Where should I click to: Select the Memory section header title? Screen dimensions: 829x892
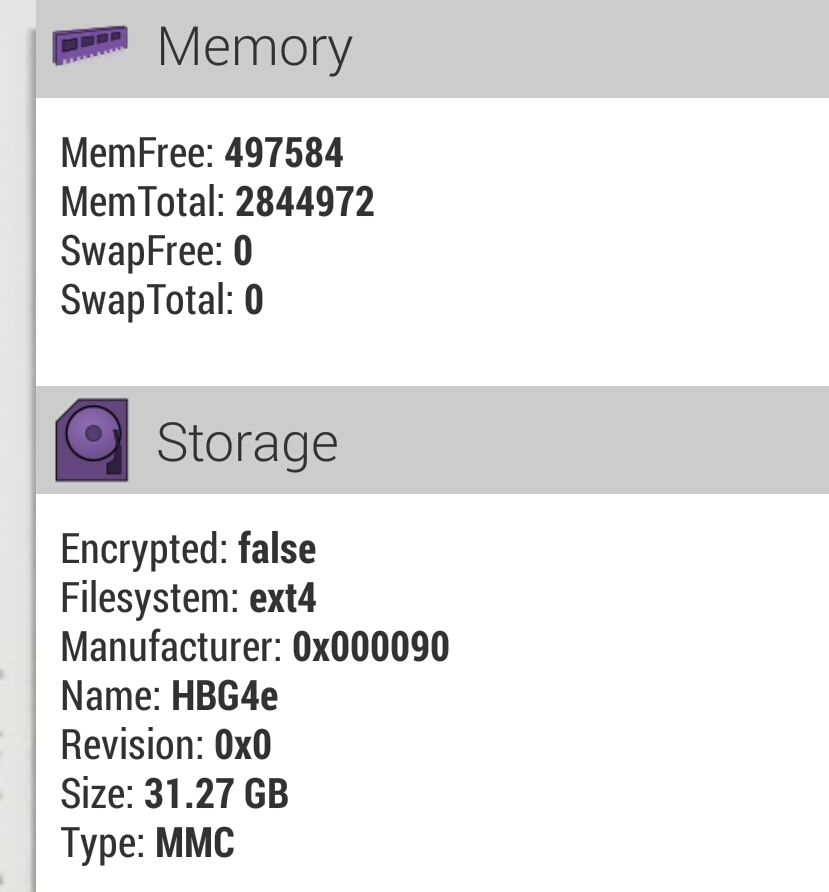point(254,47)
